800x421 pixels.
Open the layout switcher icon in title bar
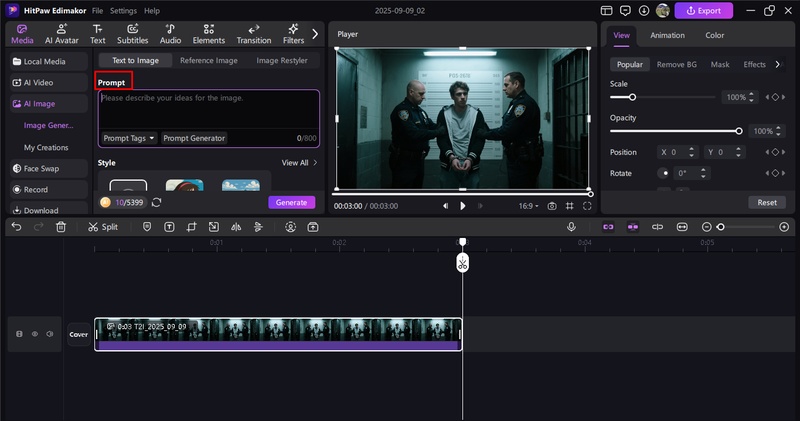606,11
